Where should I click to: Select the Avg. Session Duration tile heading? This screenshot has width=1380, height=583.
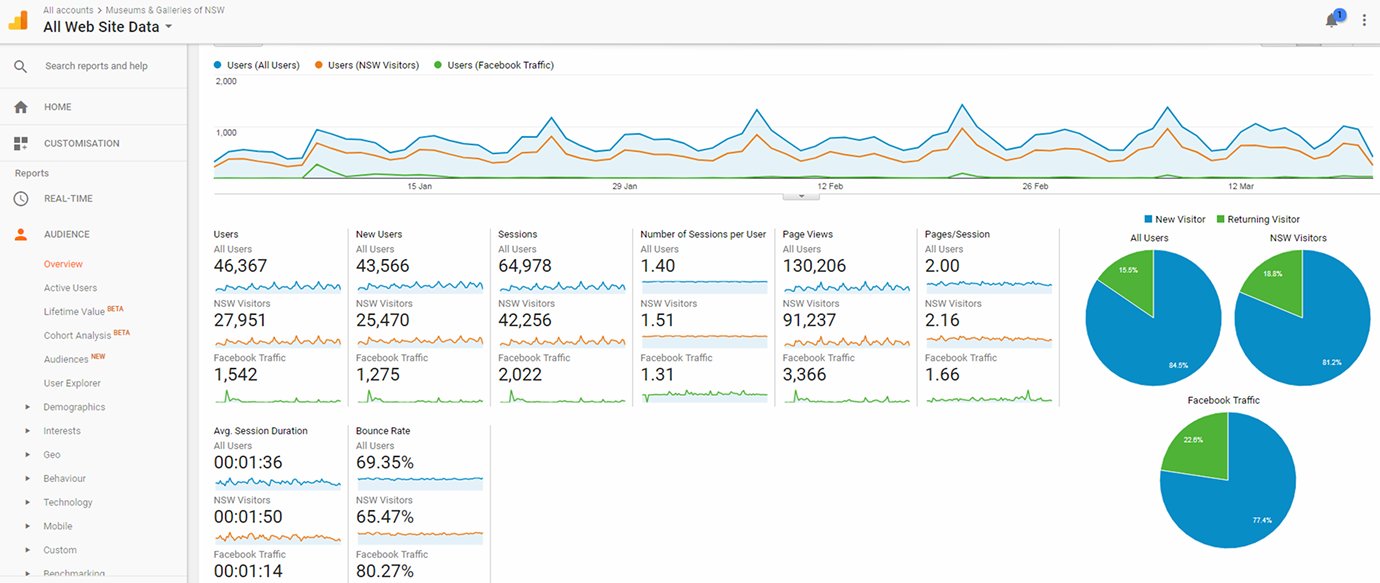261,431
